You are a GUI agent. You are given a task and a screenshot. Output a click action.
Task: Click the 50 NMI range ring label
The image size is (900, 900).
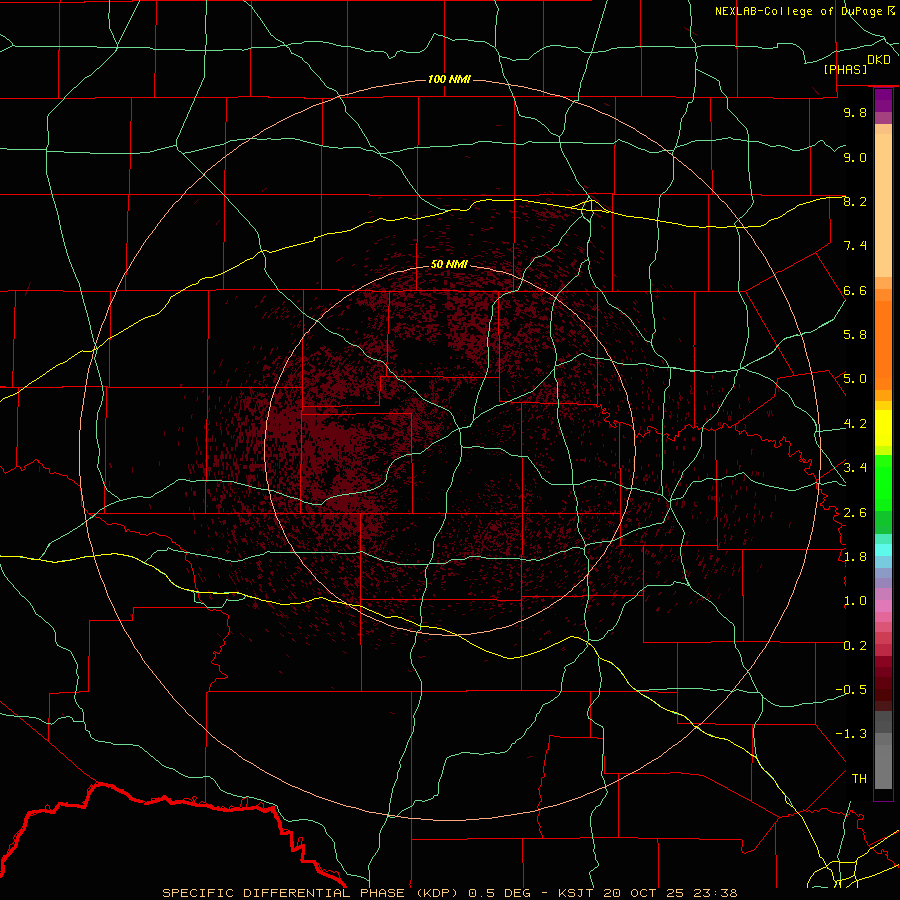(x=449, y=264)
